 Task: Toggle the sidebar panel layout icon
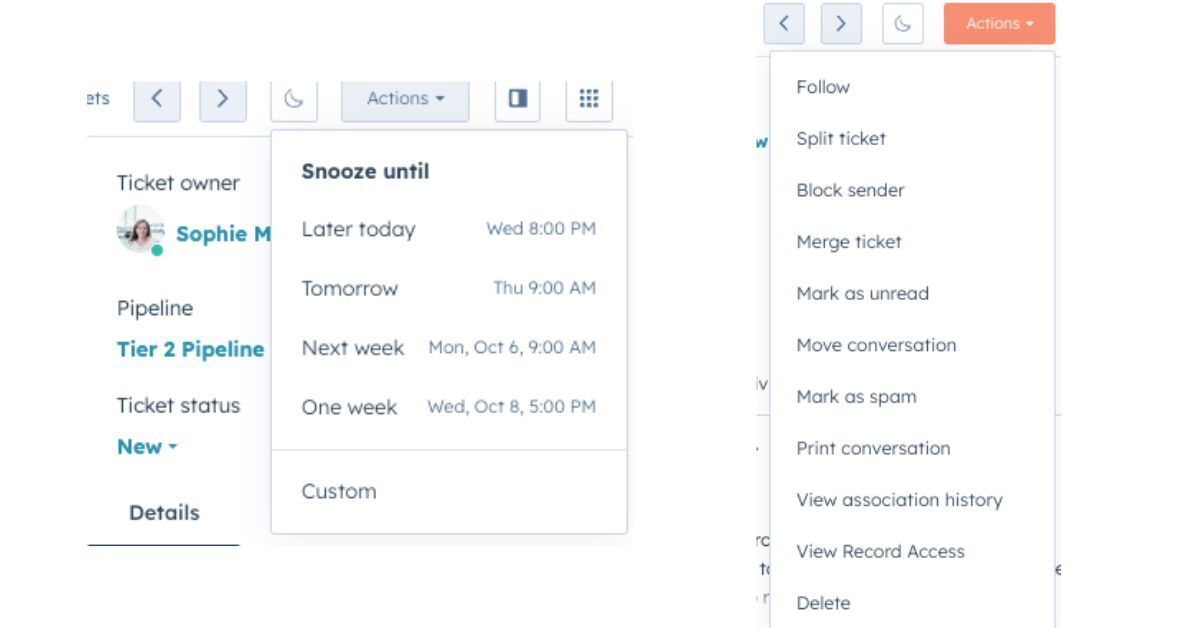(517, 98)
